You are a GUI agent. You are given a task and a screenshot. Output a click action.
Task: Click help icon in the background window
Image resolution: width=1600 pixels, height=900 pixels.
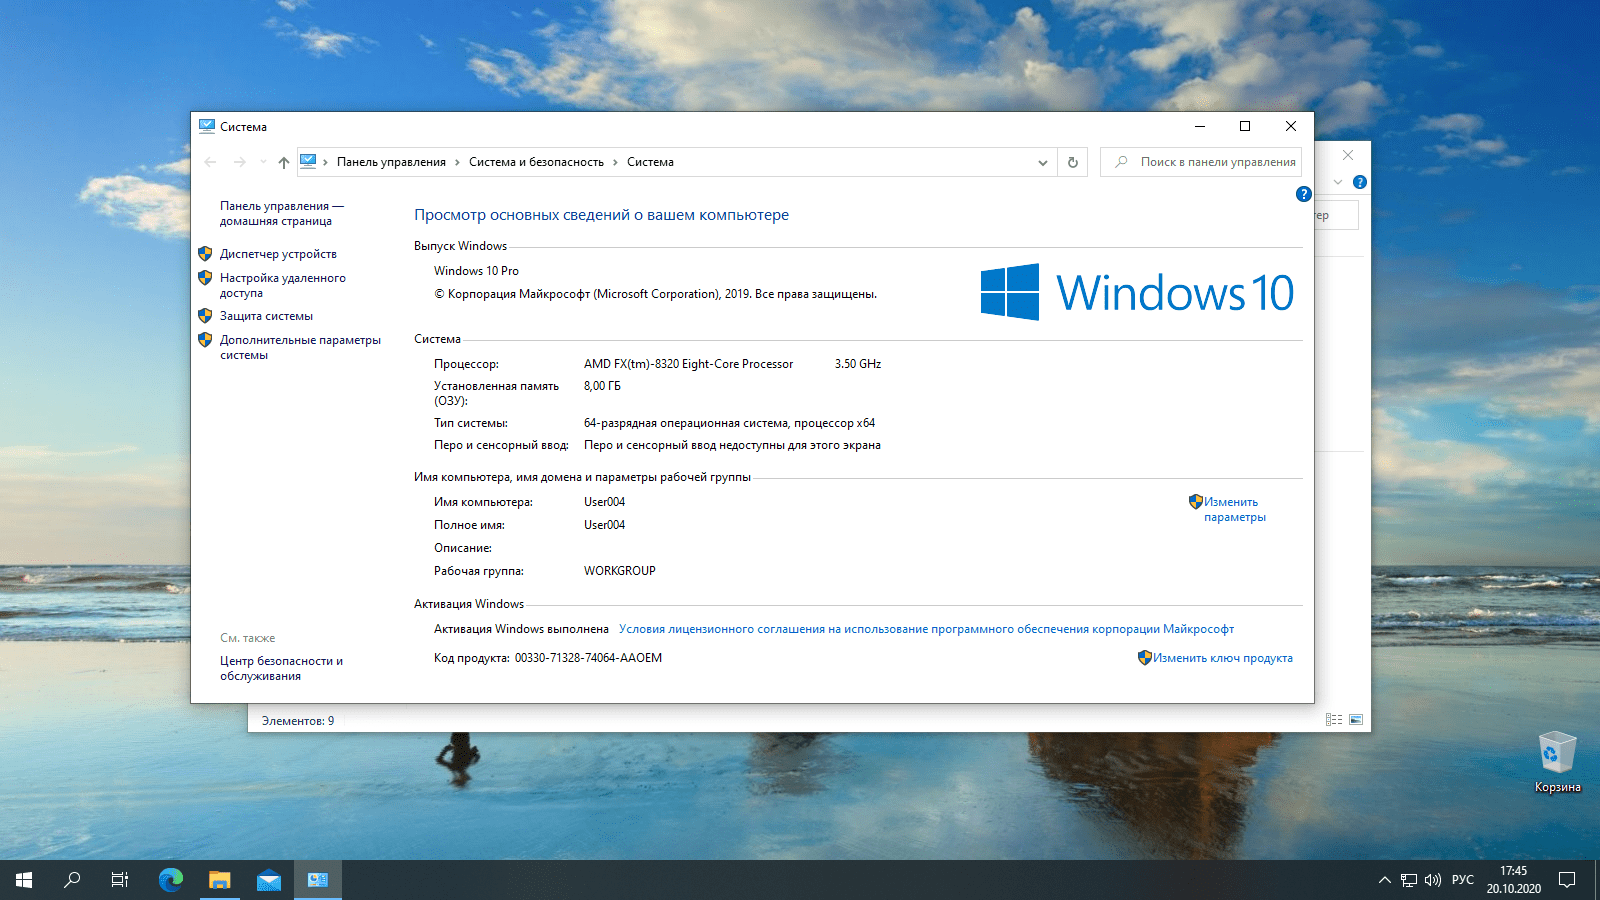[x=1360, y=182]
